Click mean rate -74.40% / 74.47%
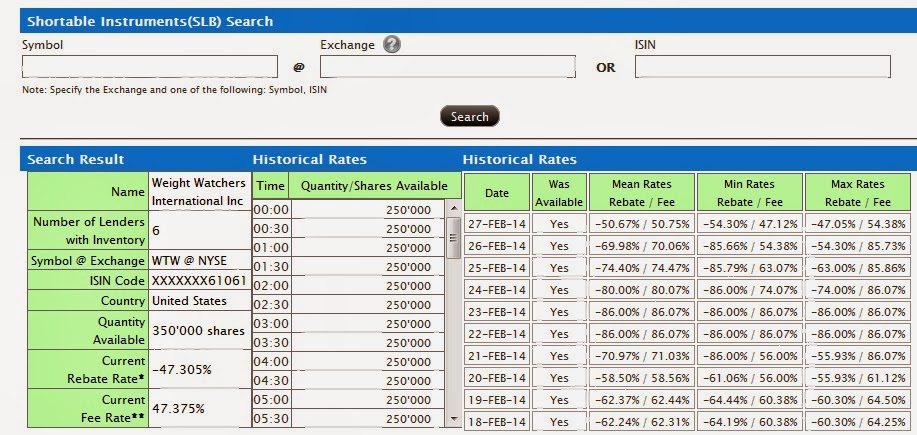This screenshot has height=435, width=917. tap(642, 268)
